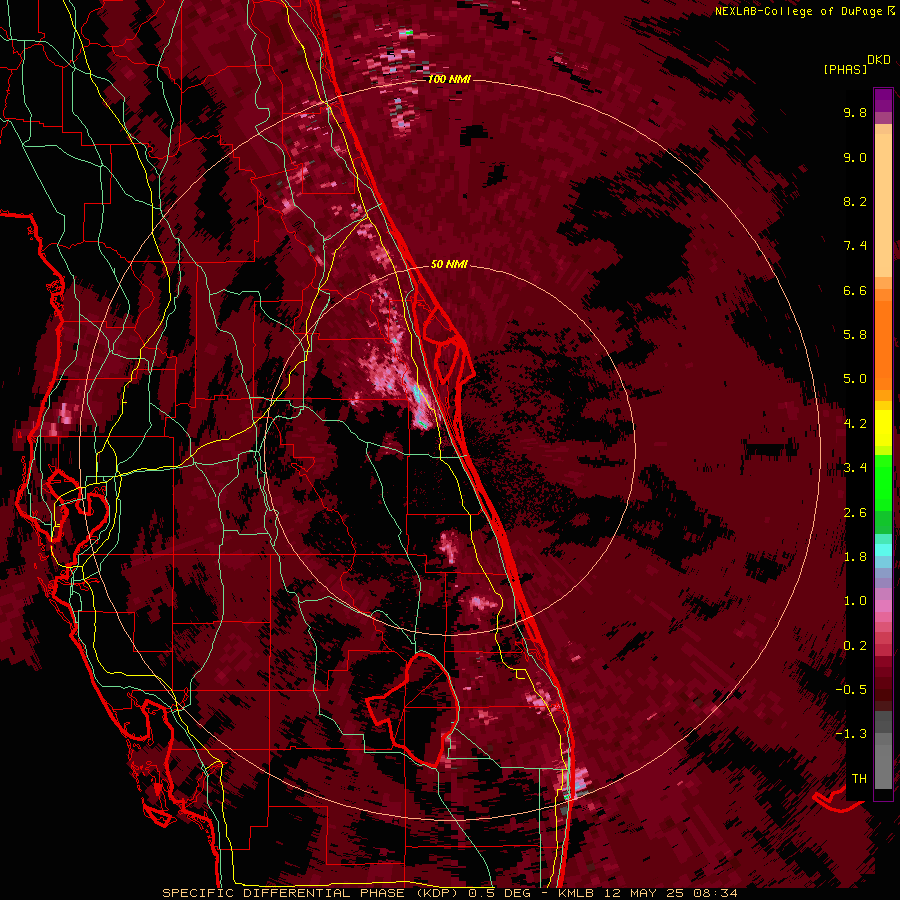Click the 0.2 scale value
The width and height of the screenshot is (900, 900).
click(855, 646)
